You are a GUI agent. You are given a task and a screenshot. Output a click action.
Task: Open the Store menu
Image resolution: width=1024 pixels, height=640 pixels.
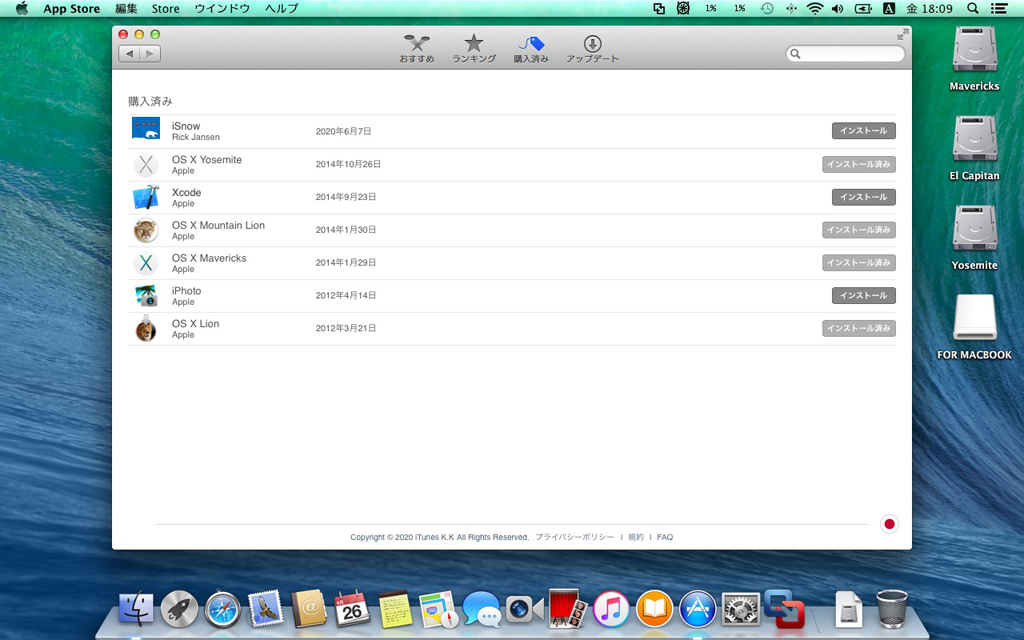[165, 8]
